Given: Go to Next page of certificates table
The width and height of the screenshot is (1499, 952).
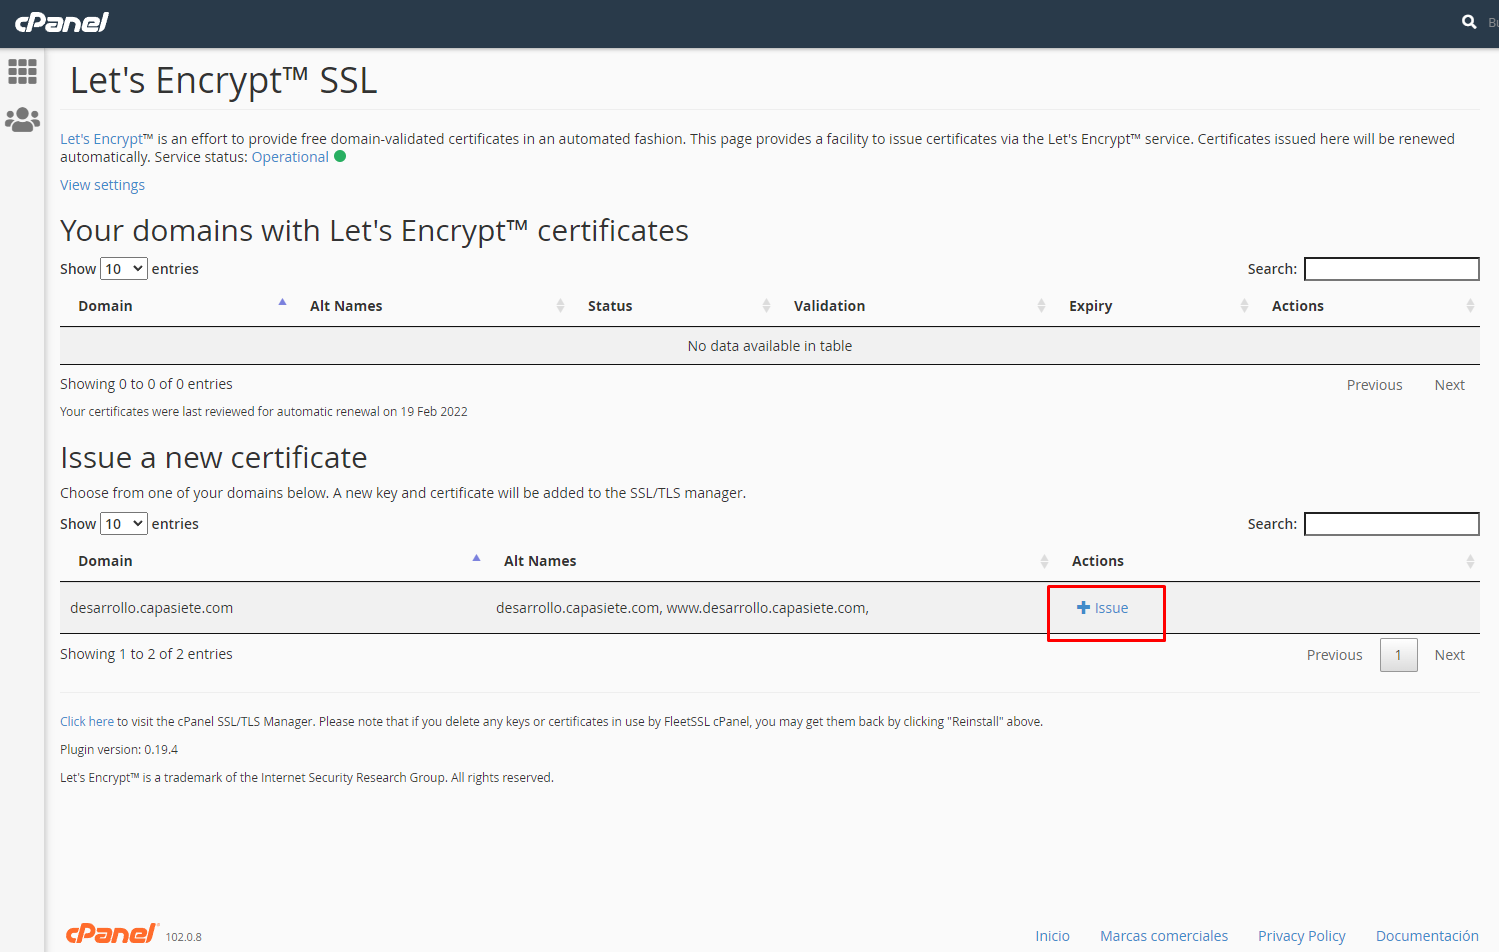Looking at the screenshot, I should (x=1449, y=385).
